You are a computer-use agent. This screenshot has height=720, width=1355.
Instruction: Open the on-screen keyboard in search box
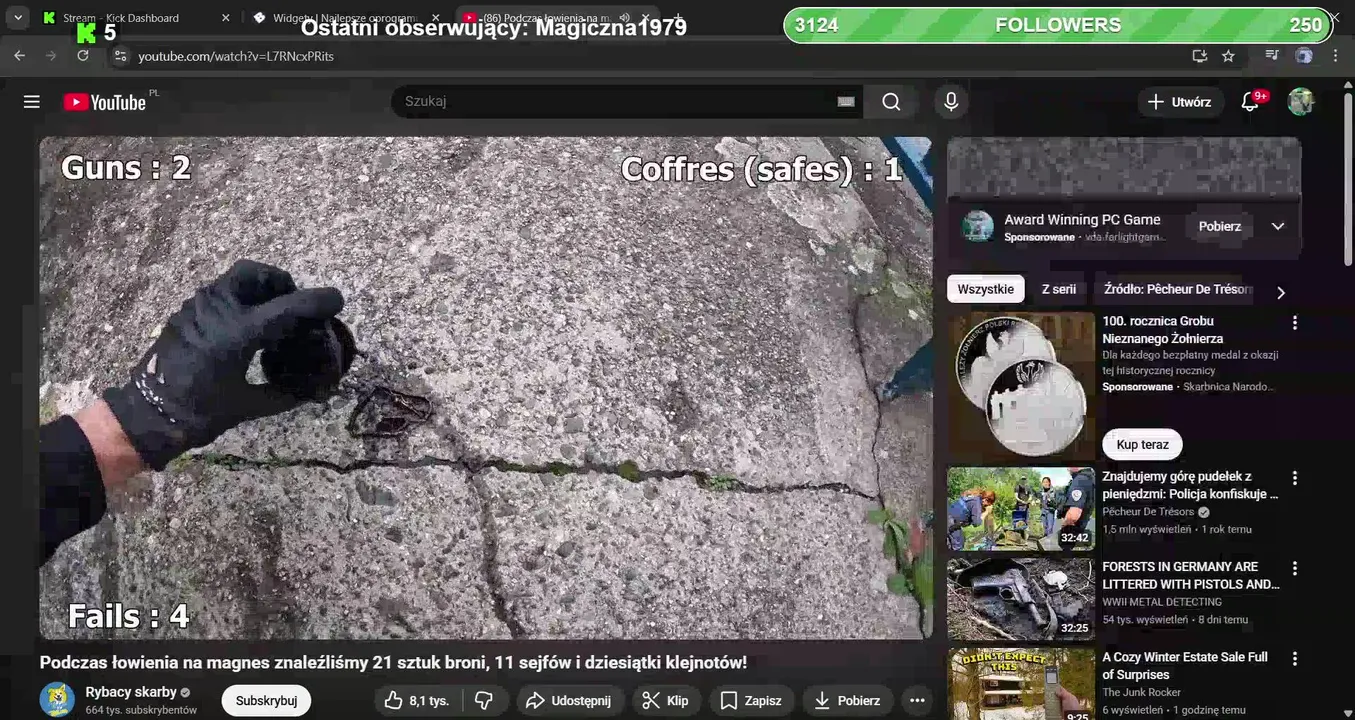846,101
